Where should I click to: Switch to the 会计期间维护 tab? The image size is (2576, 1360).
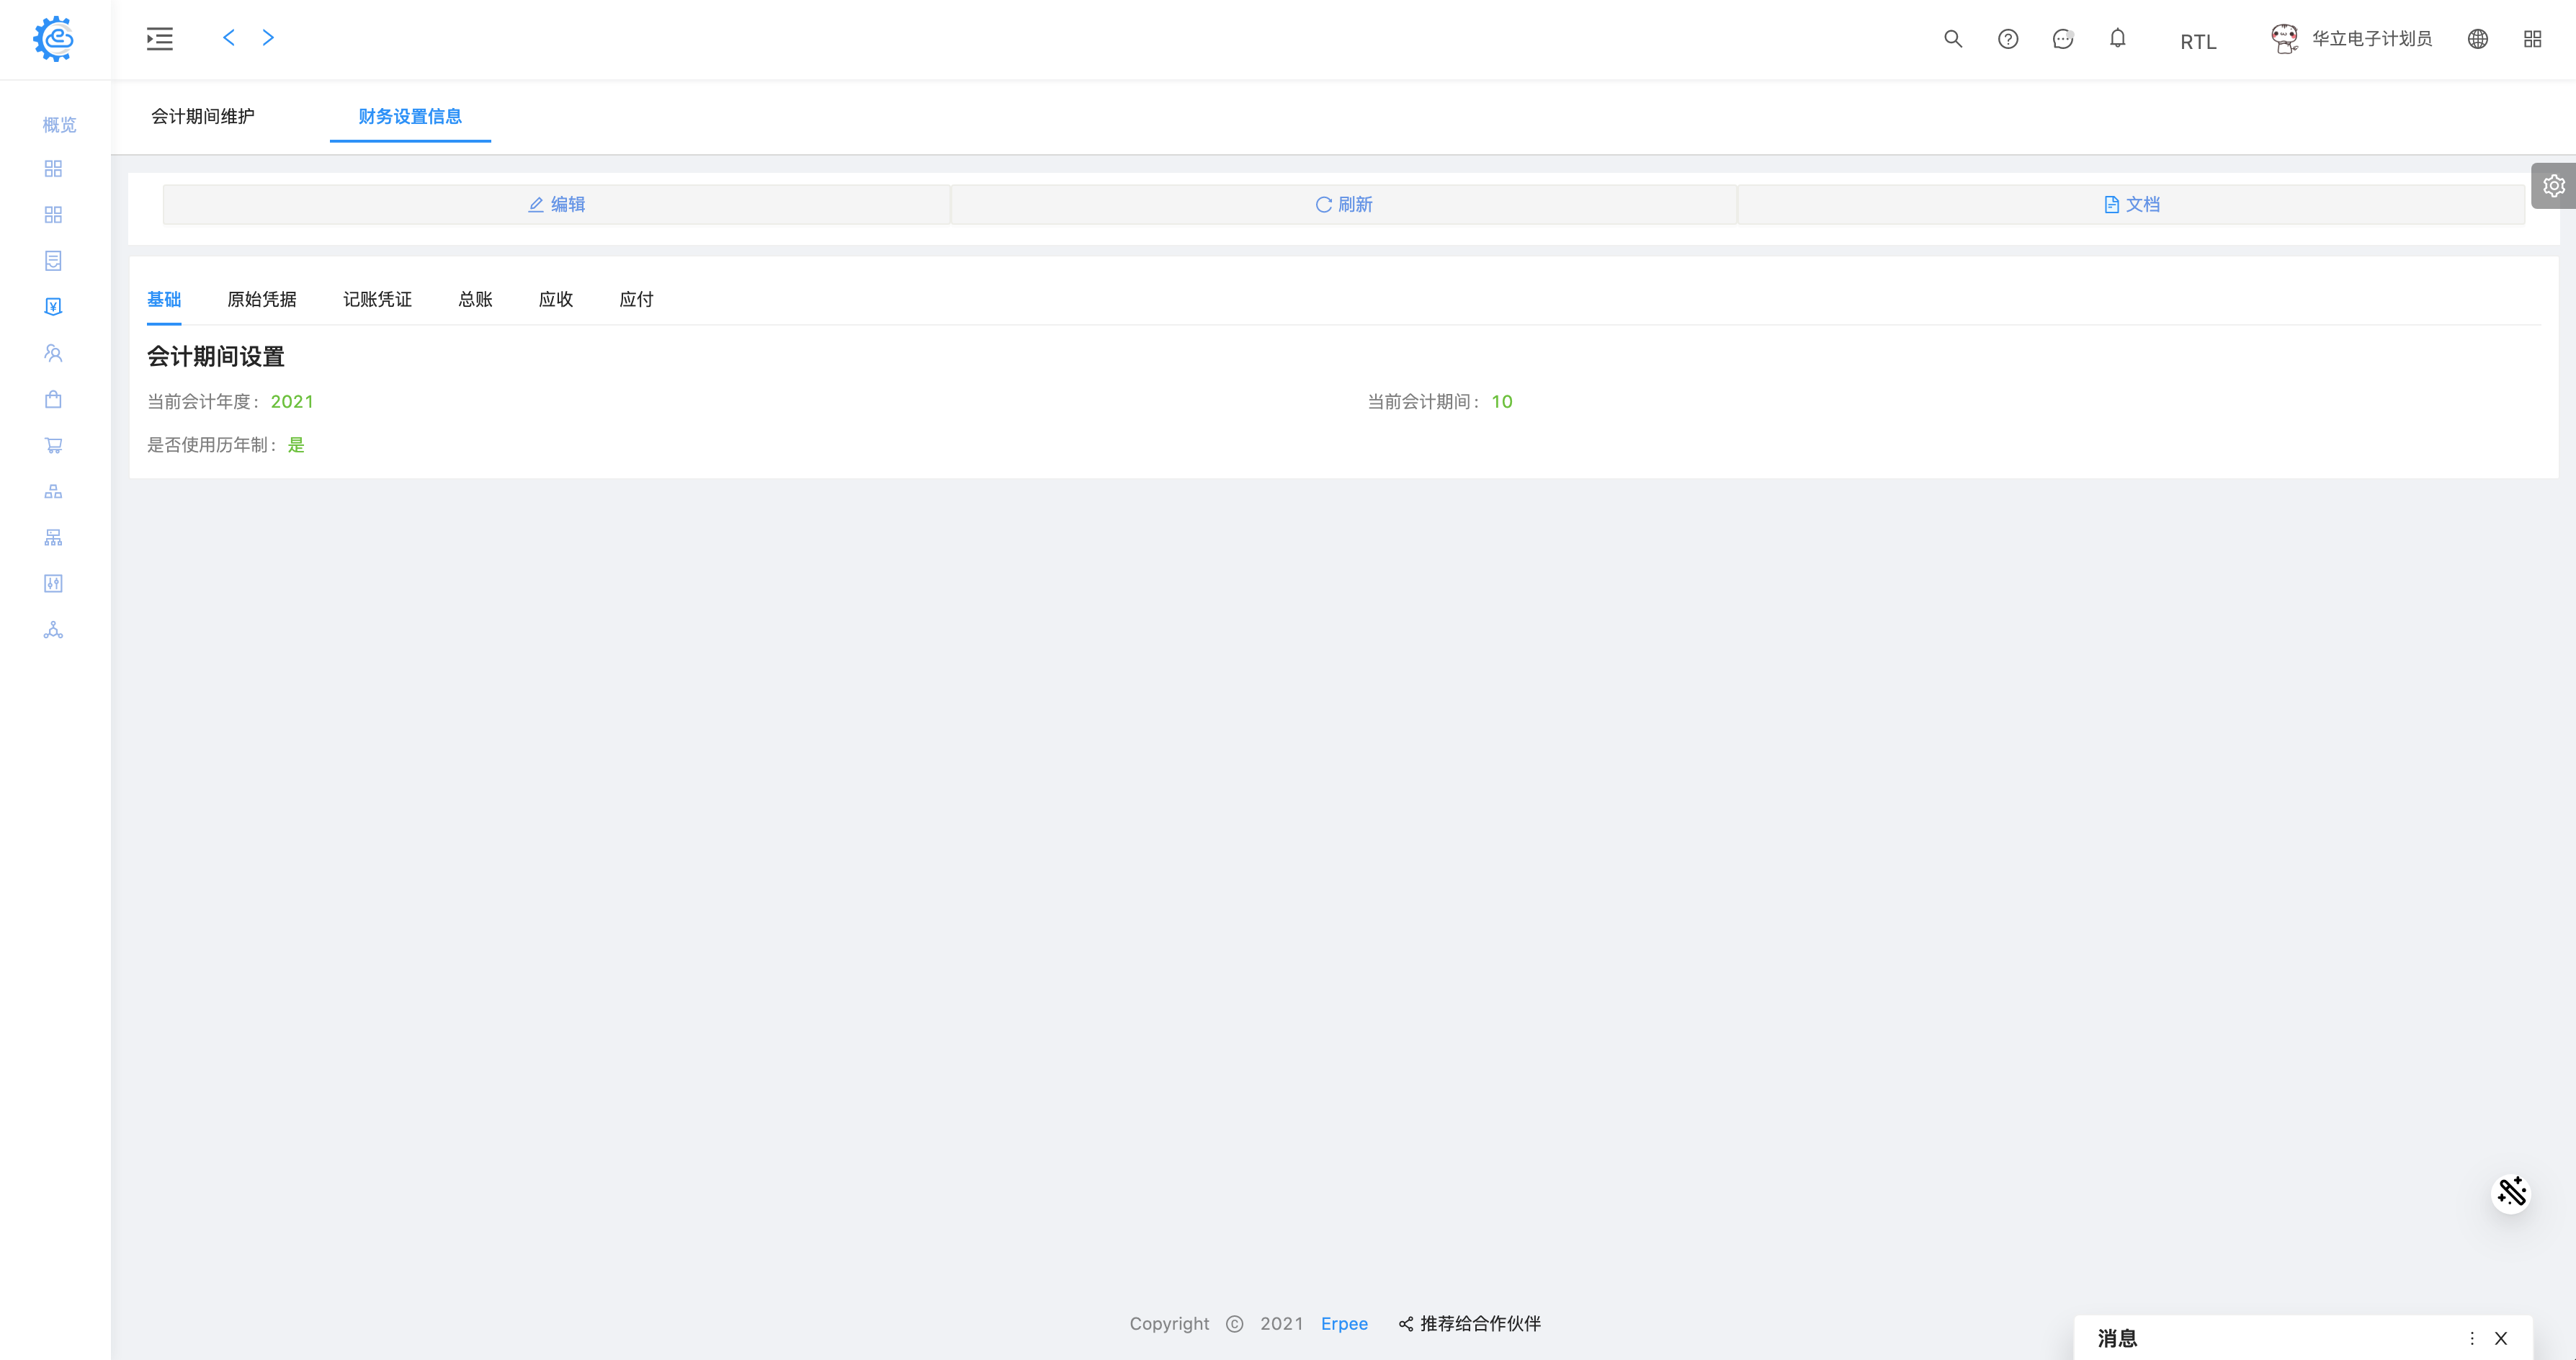point(202,117)
